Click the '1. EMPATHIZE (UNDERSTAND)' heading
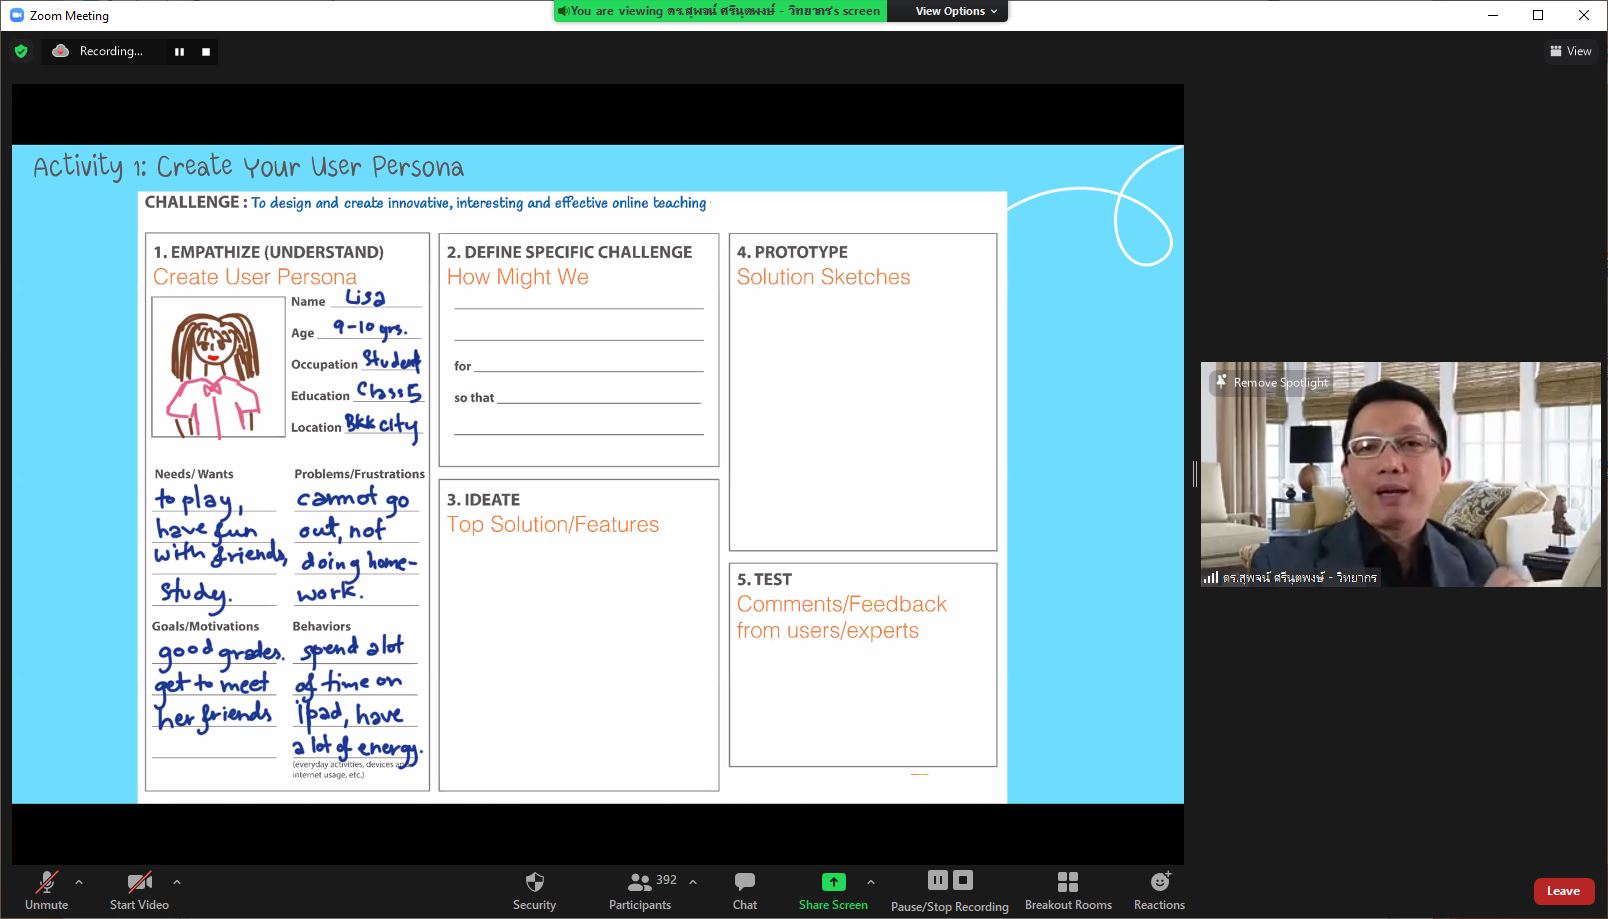This screenshot has height=919, width=1608. (268, 252)
